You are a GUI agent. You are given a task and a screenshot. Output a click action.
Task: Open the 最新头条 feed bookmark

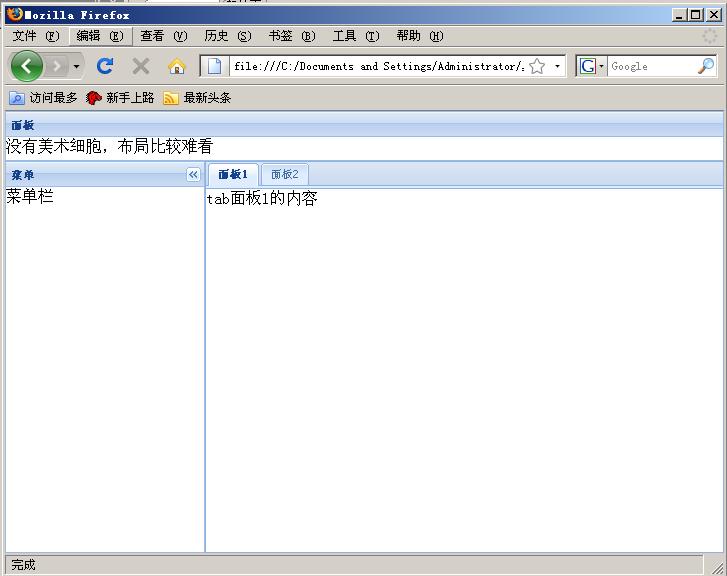click(x=197, y=98)
